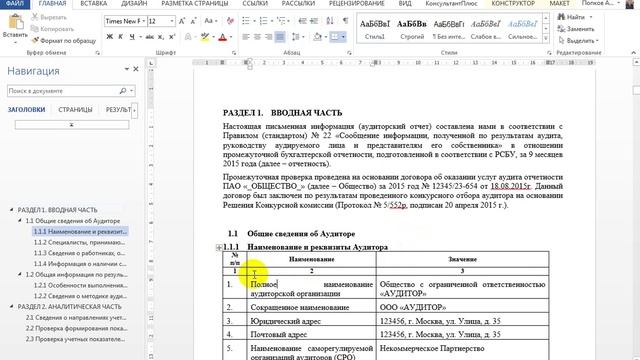640x360 pixels.
Task: Apply the Строгий style from the gallery
Action: 412,29
